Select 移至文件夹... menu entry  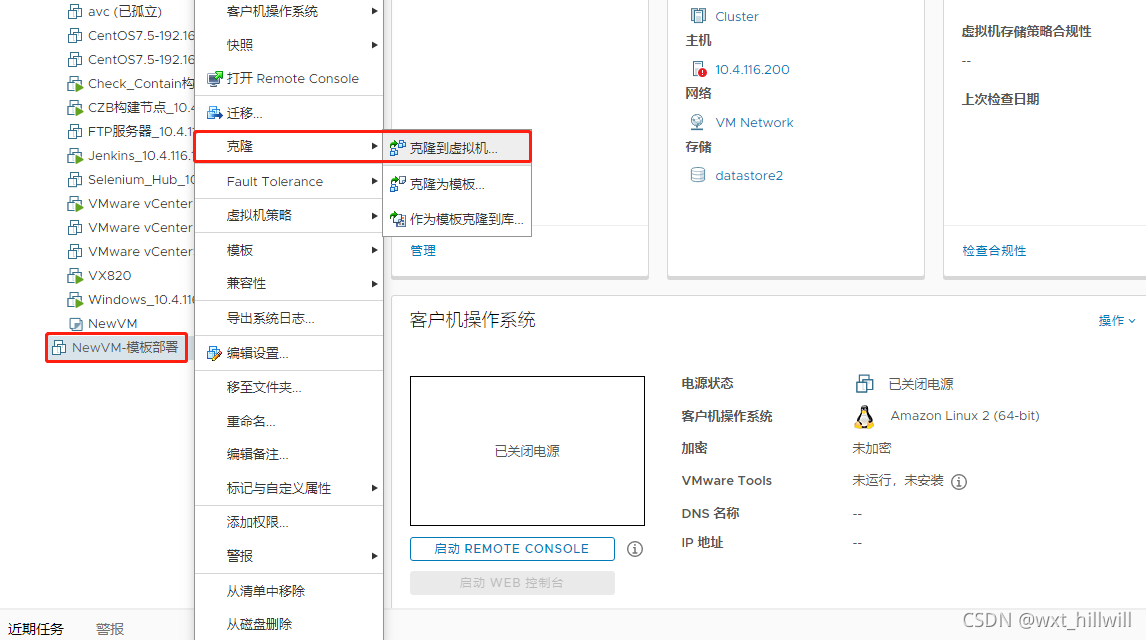(289, 387)
